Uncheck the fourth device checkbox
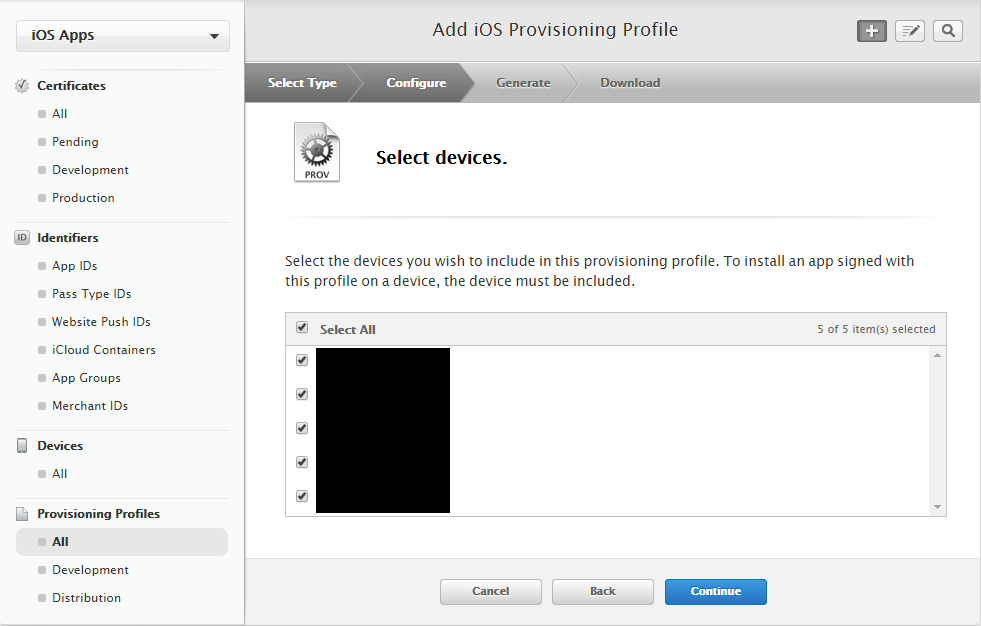The height and width of the screenshot is (626, 981). (302, 462)
